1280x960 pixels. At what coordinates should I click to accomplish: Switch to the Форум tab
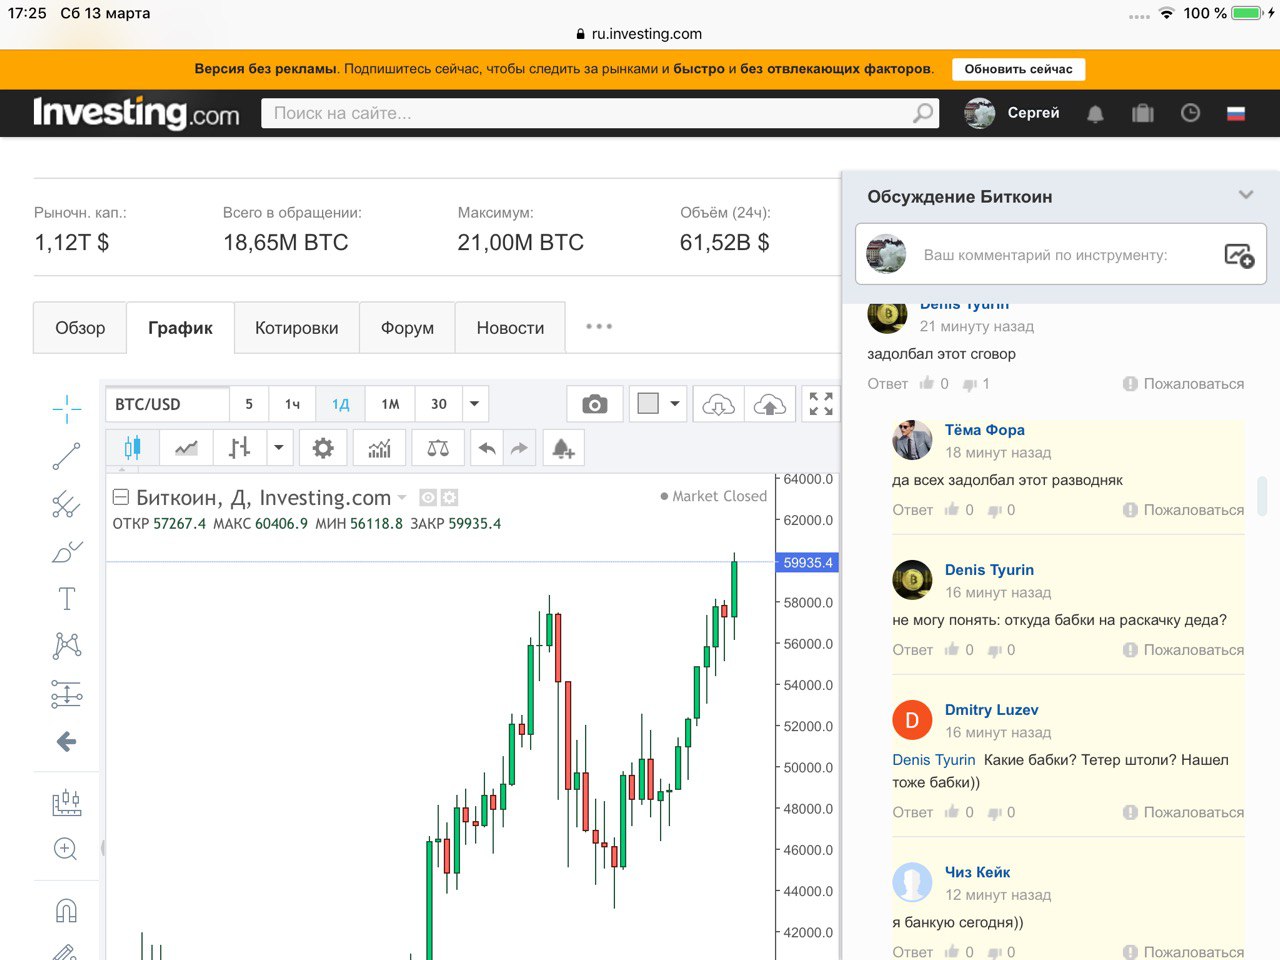click(x=407, y=328)
